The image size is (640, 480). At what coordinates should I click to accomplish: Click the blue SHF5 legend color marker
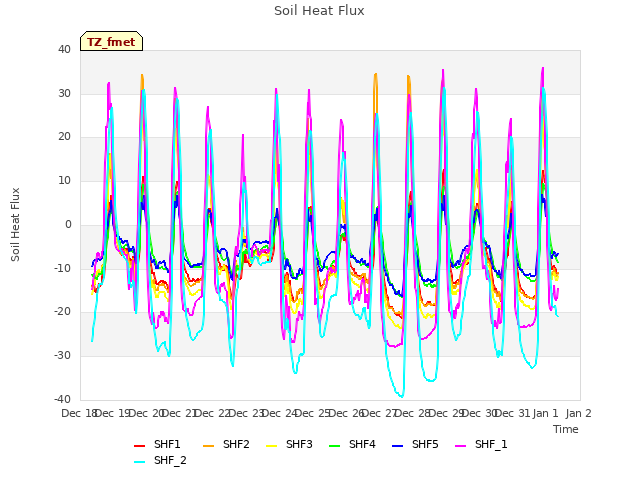[398, 446]
